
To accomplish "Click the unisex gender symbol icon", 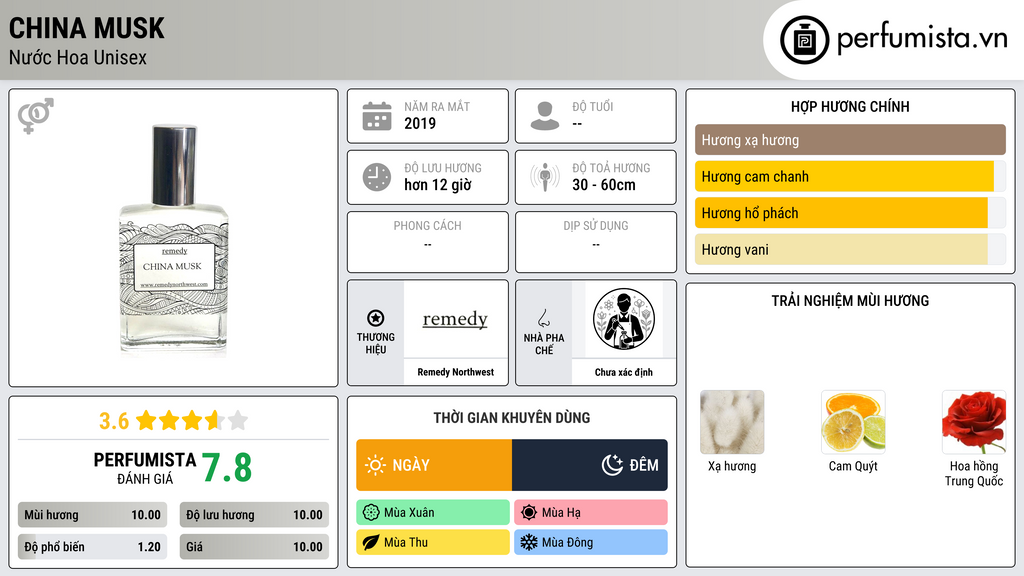I will tap(35, 116).
